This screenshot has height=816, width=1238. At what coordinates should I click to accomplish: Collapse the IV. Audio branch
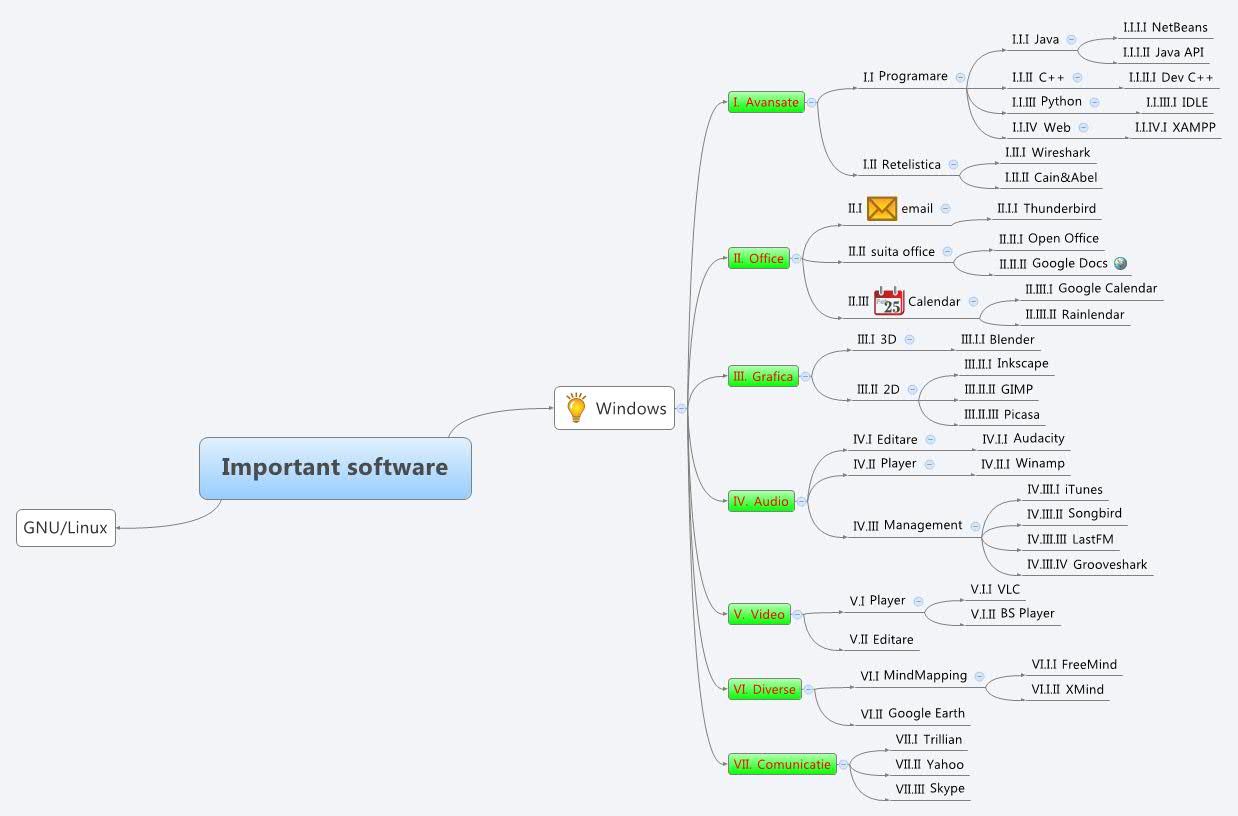[800, 501]
